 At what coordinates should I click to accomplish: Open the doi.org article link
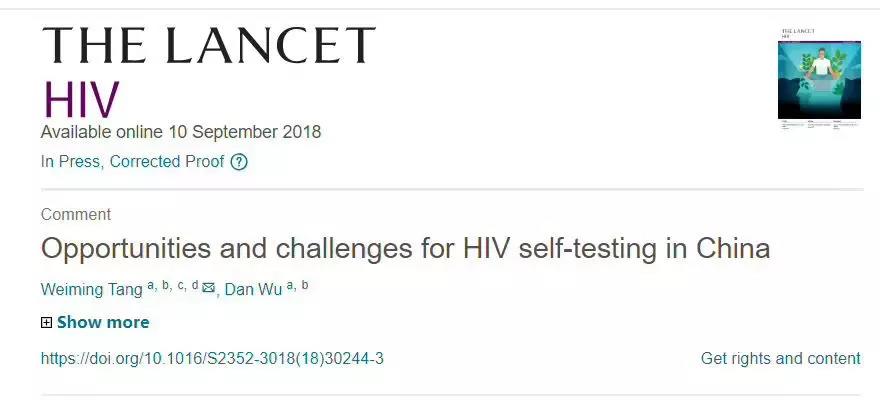212,358
